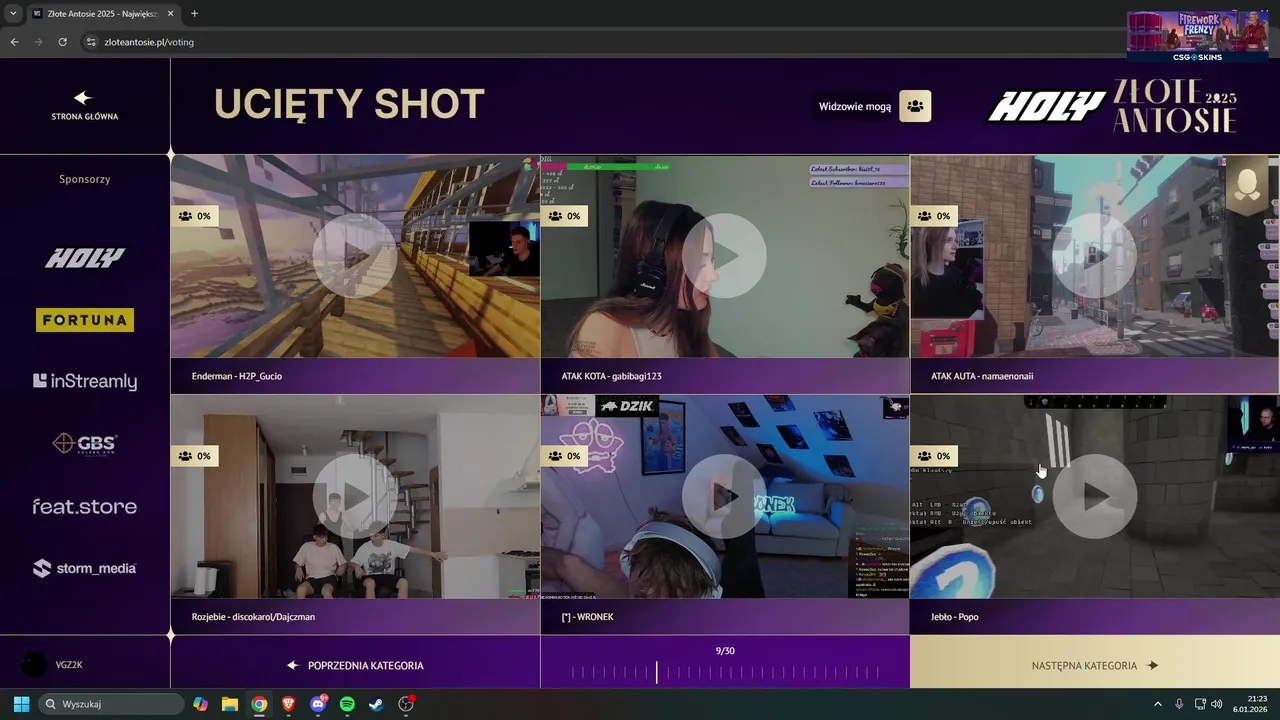This screenshot has height=720, width=1280.
Task: Show hidden system tray icons
Action: point(1158,704)
